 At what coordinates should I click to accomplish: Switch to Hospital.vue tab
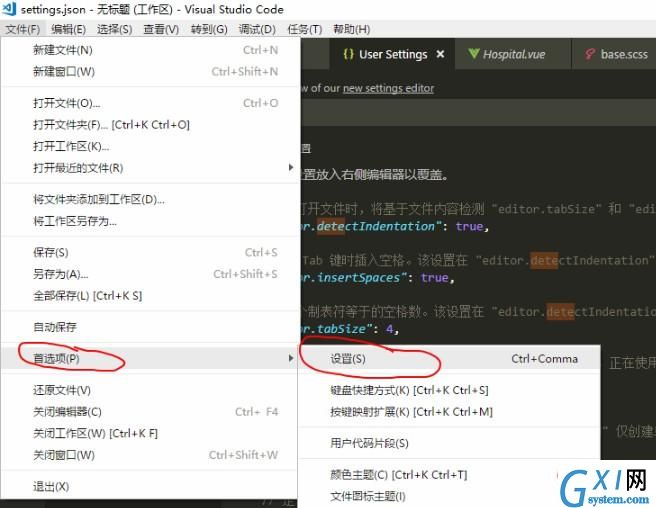coord(513,54)
